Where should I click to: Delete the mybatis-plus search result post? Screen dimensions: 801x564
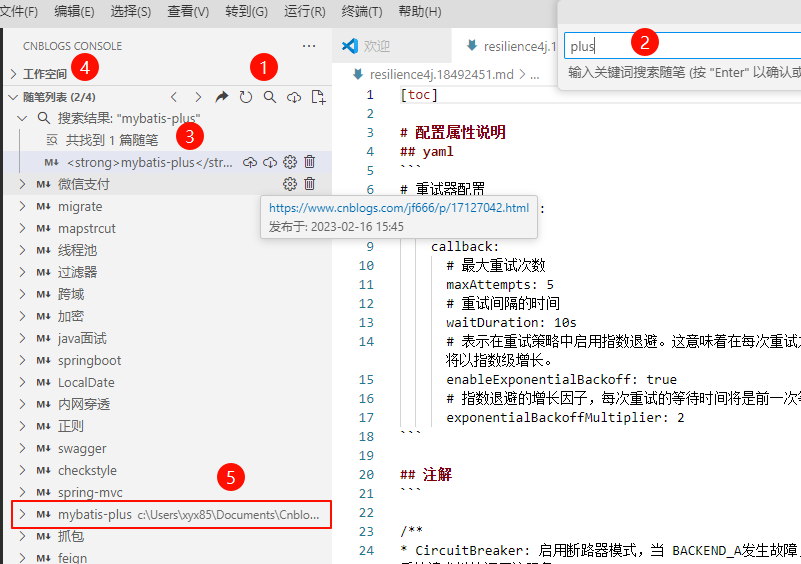[x=310, y=162]
